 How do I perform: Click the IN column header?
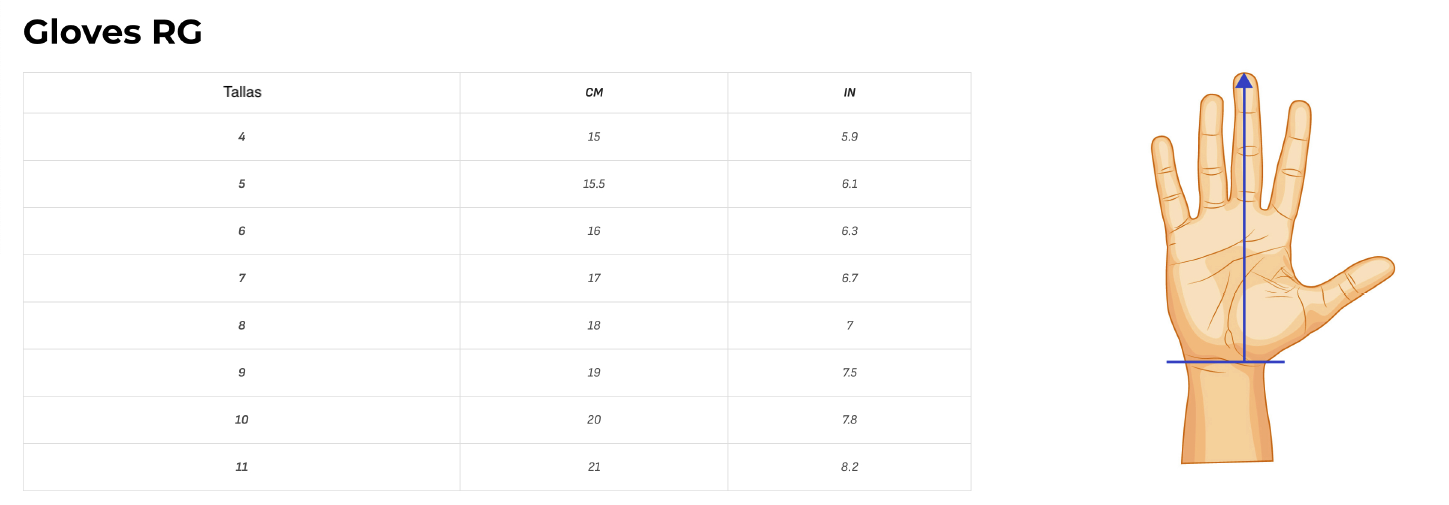click(849, 92)
